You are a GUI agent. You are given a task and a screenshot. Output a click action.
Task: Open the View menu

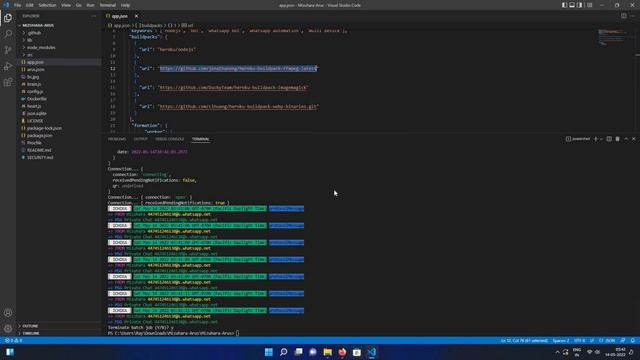pos(66,5)
